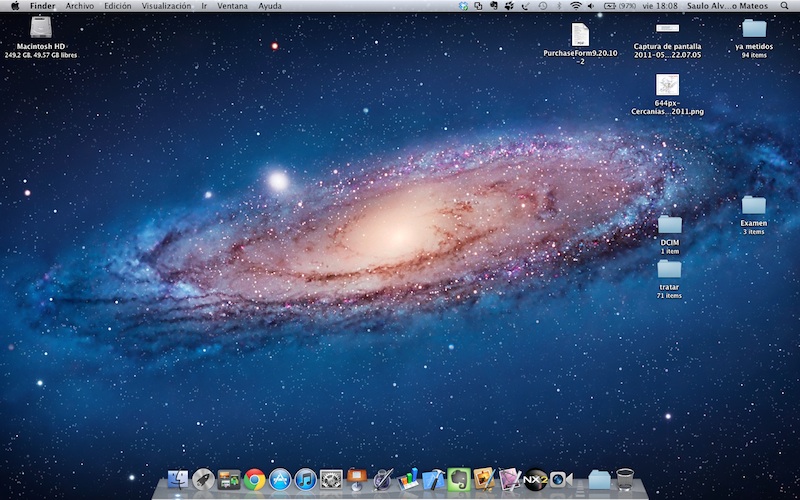
Task: Click the blue sync status icon in menu bar
Action: tap(463, 6)
